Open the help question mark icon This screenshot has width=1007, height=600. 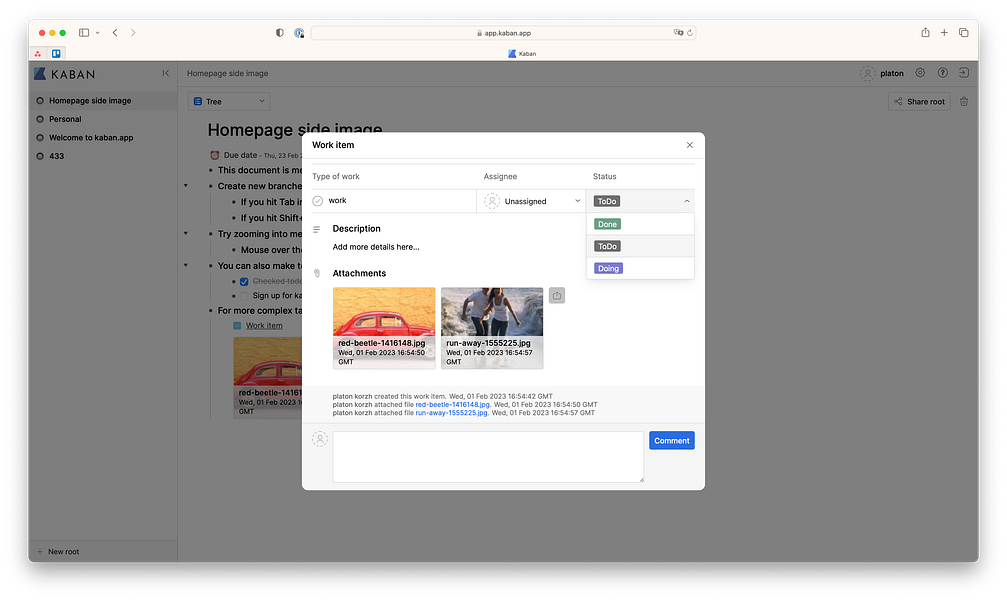[x=942, y=73]
